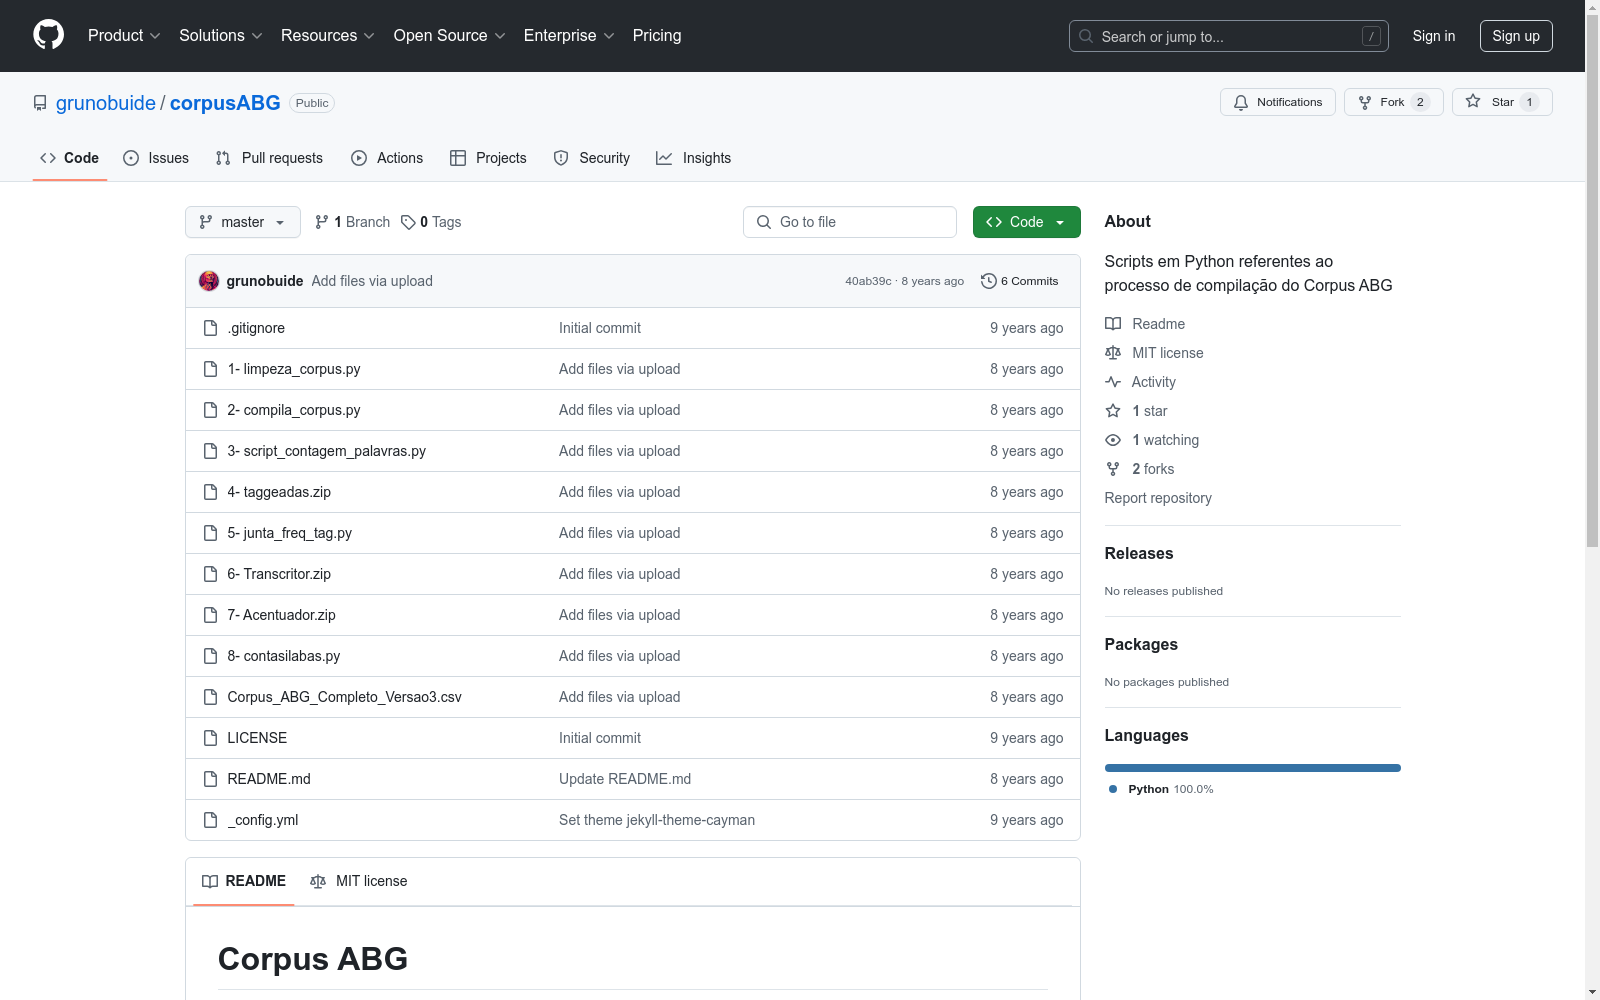Click the Sign up button
The width and height of the screenshot is (1600, 1000).
click(x=1516, y=36)
